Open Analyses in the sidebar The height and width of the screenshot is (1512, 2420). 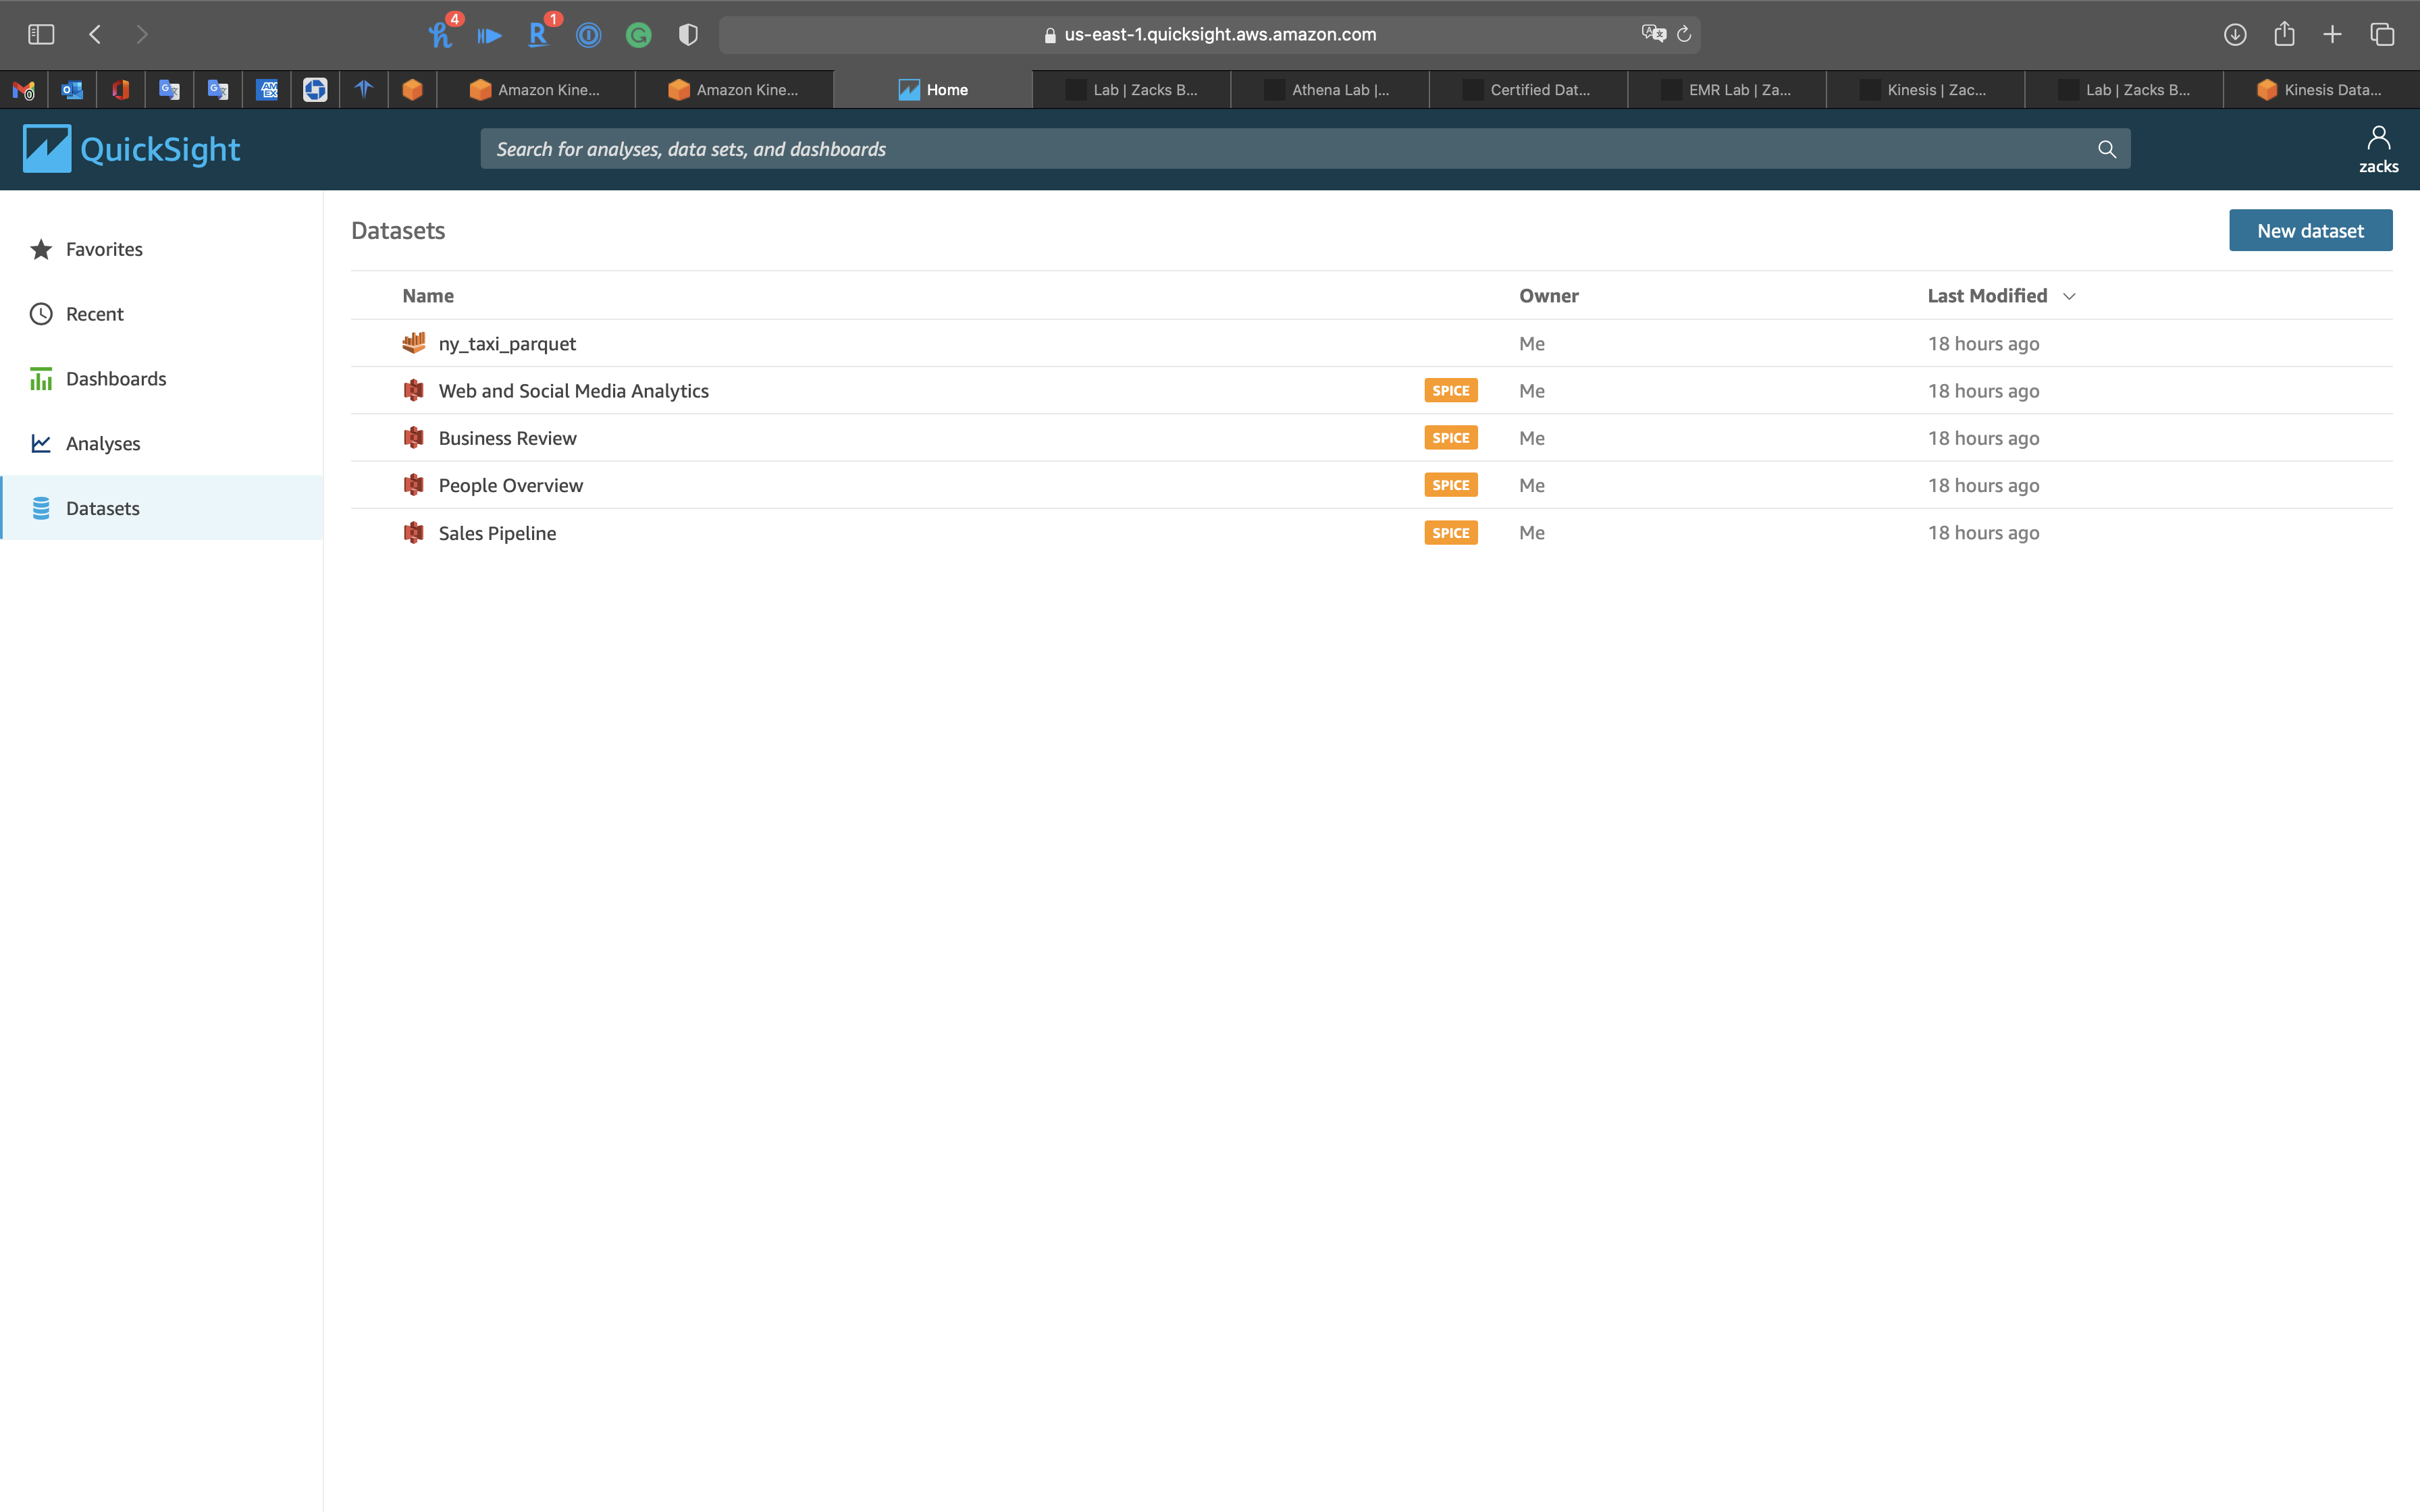103,443
